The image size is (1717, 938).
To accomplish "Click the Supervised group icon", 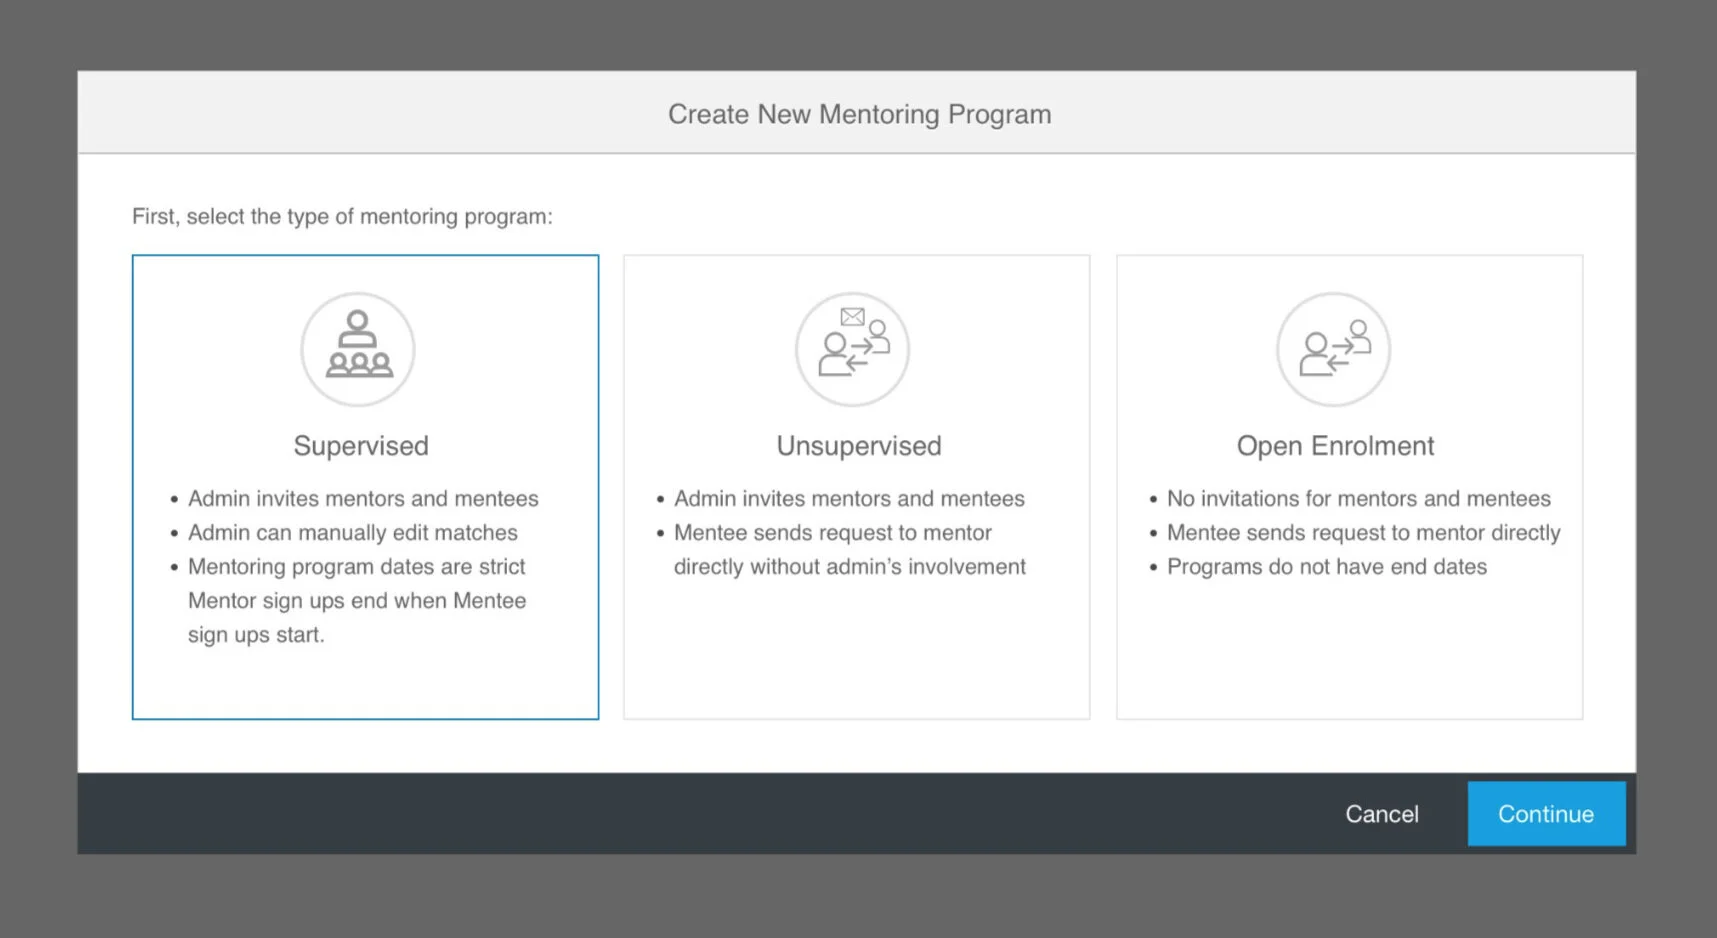I will click(x=358, y=349).
